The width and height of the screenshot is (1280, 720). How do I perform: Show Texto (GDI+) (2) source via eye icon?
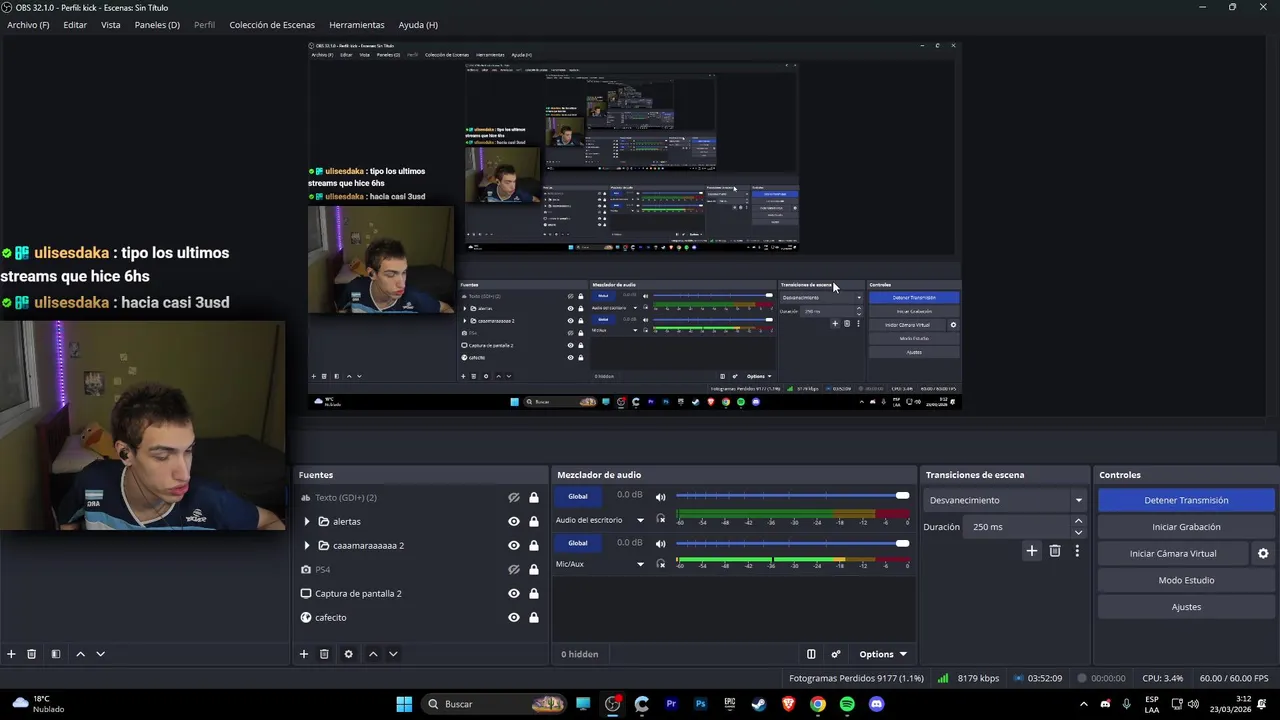point(514,497)
